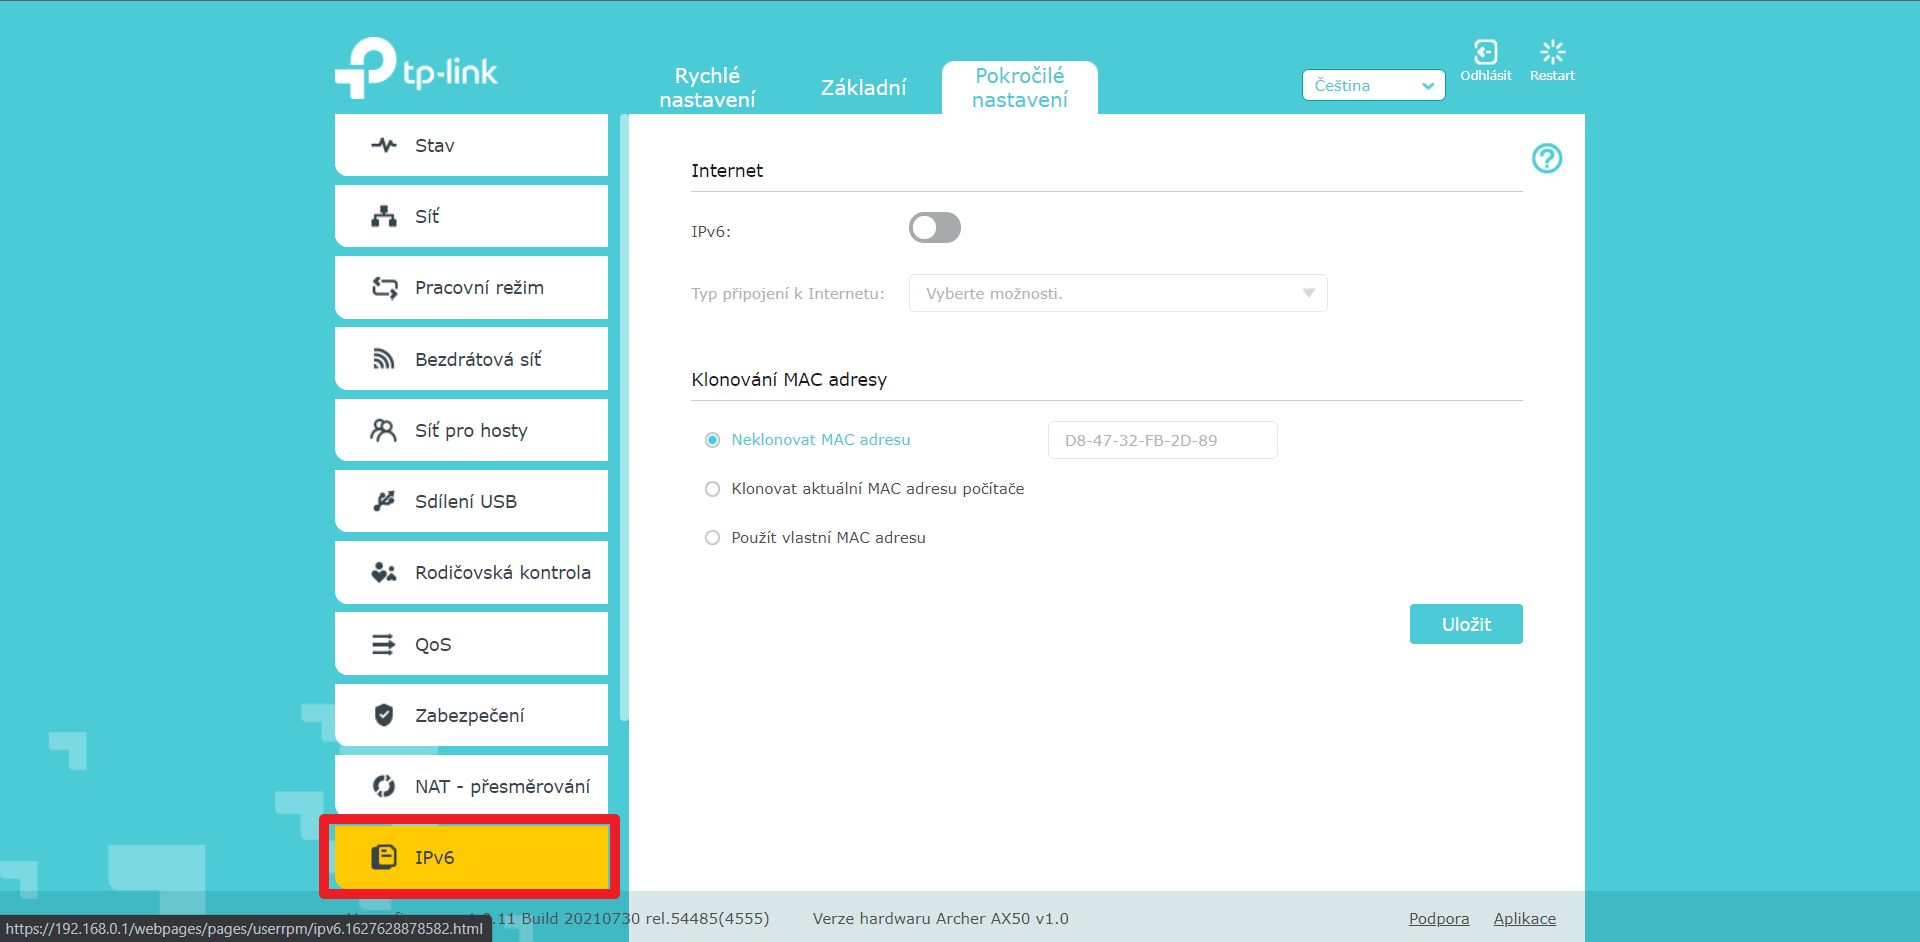Select Použít vlastní MAC adresu option

pos(713,538)
